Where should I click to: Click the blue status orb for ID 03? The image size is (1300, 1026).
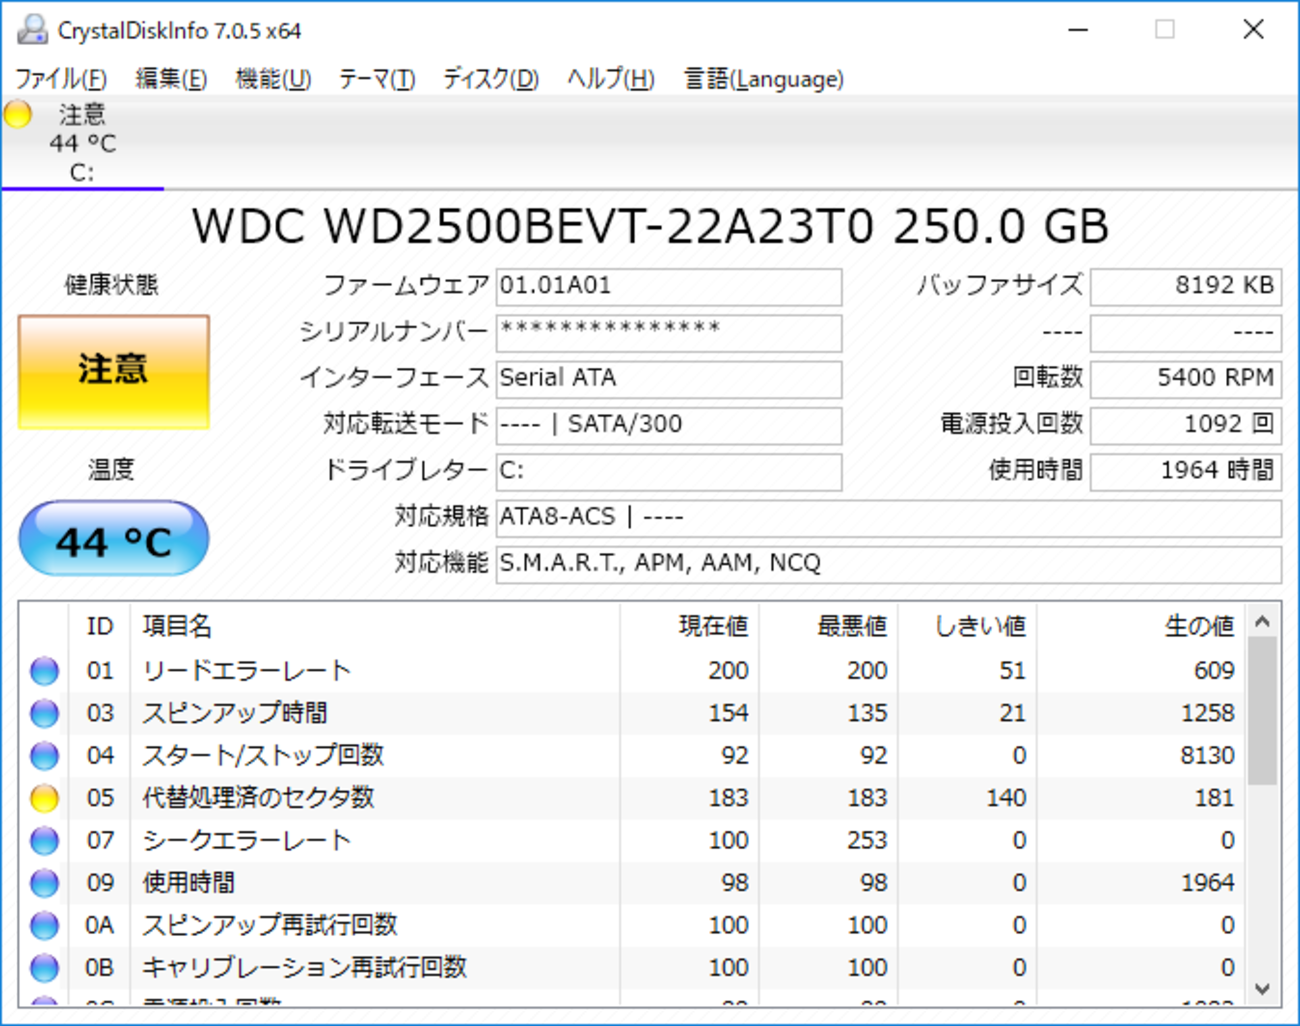point(44,713)
